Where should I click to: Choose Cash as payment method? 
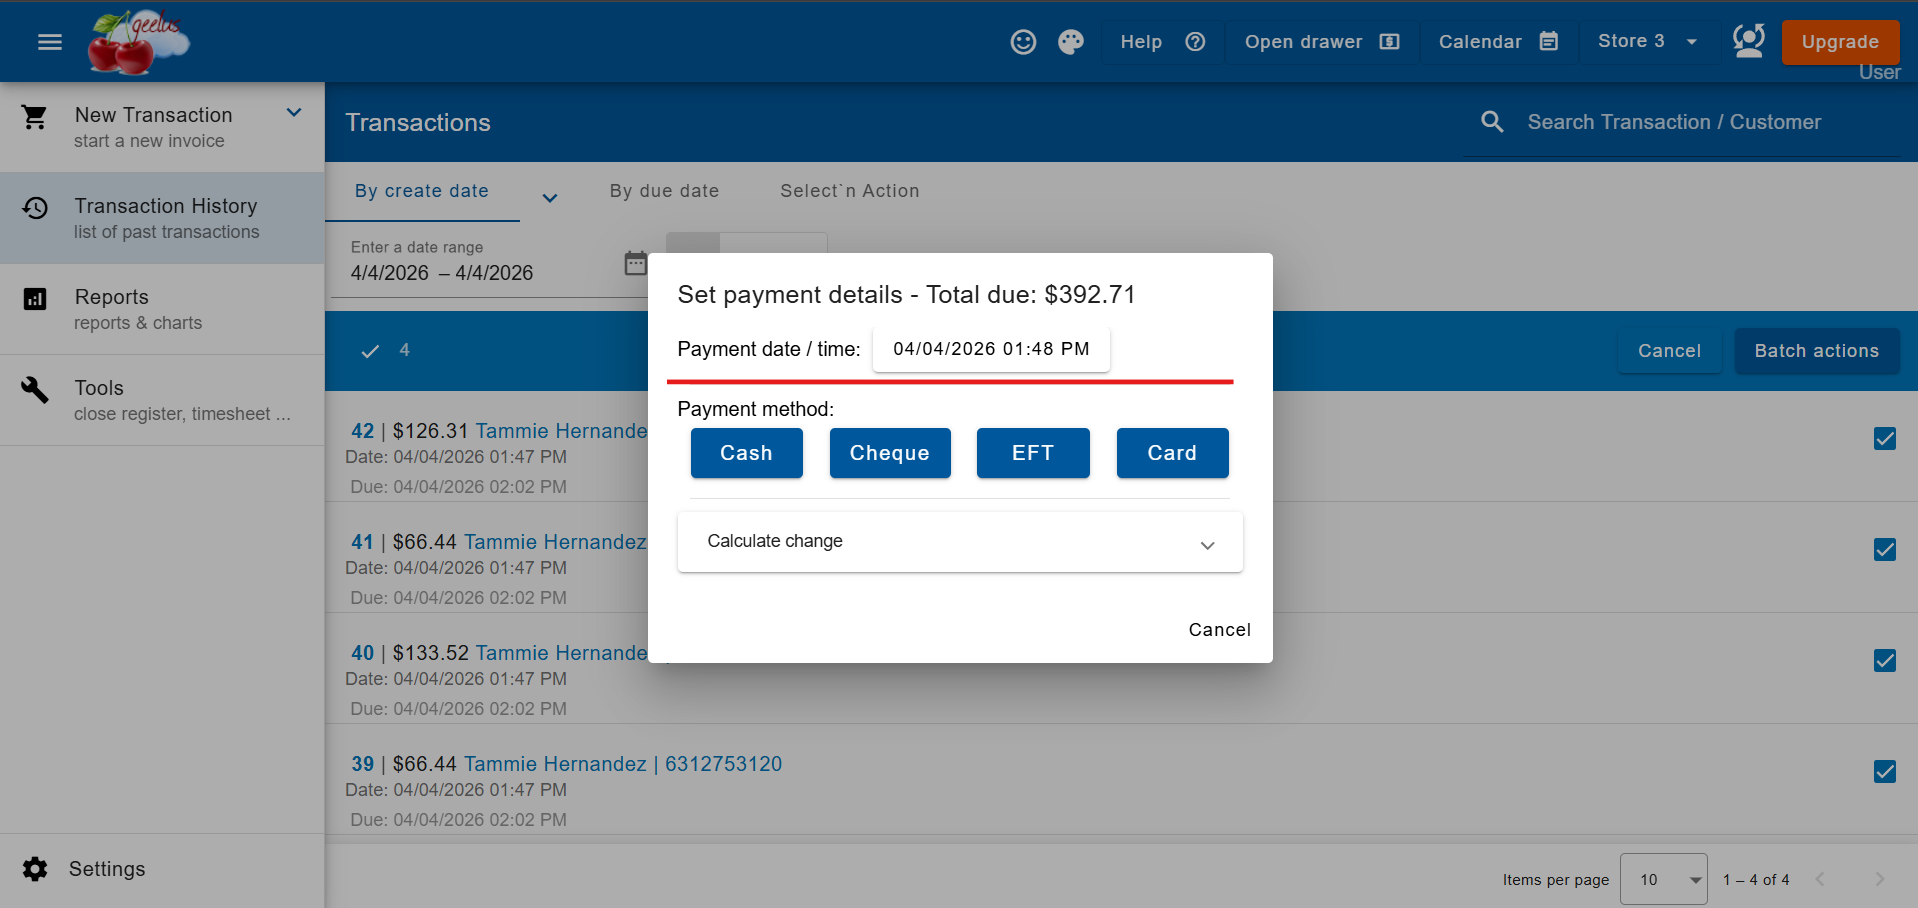click(x=746, y=453)
